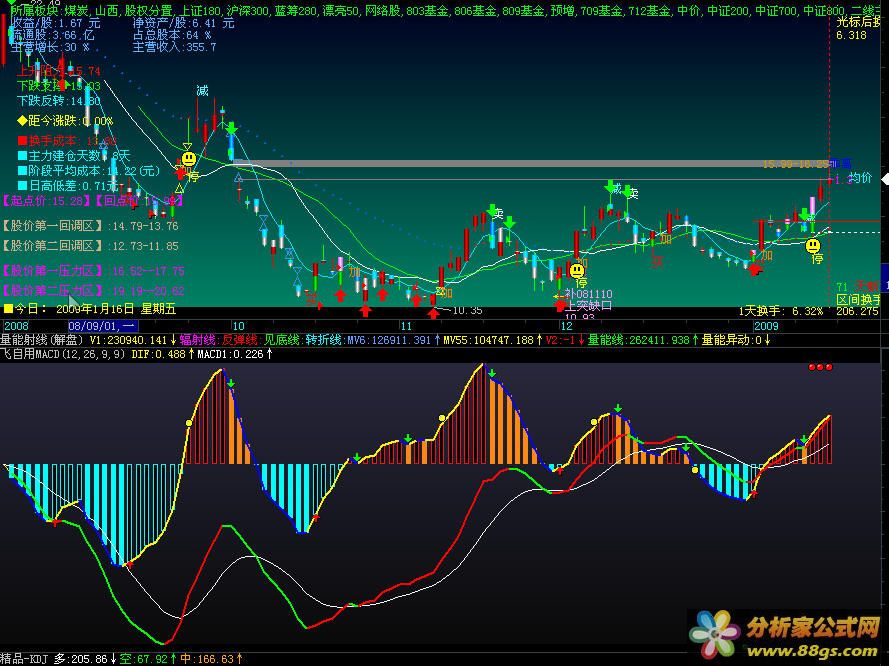The width and height of the screenshot is (889, 666).
Task: Click the 辐射线 legend label
Action: pyautogui.click(x=198, y=340)
